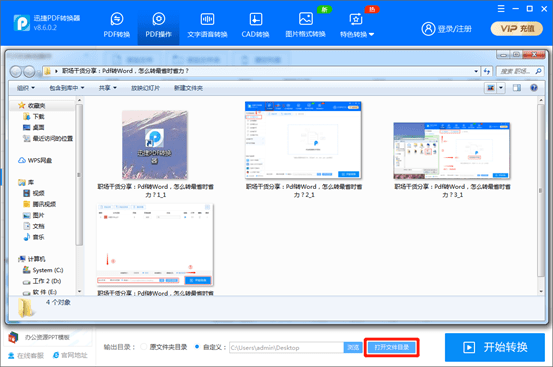This screenshot has width=553, height=367.
Task: Click 放映幻灯片 in the toolbar
Action: point(145,88)
